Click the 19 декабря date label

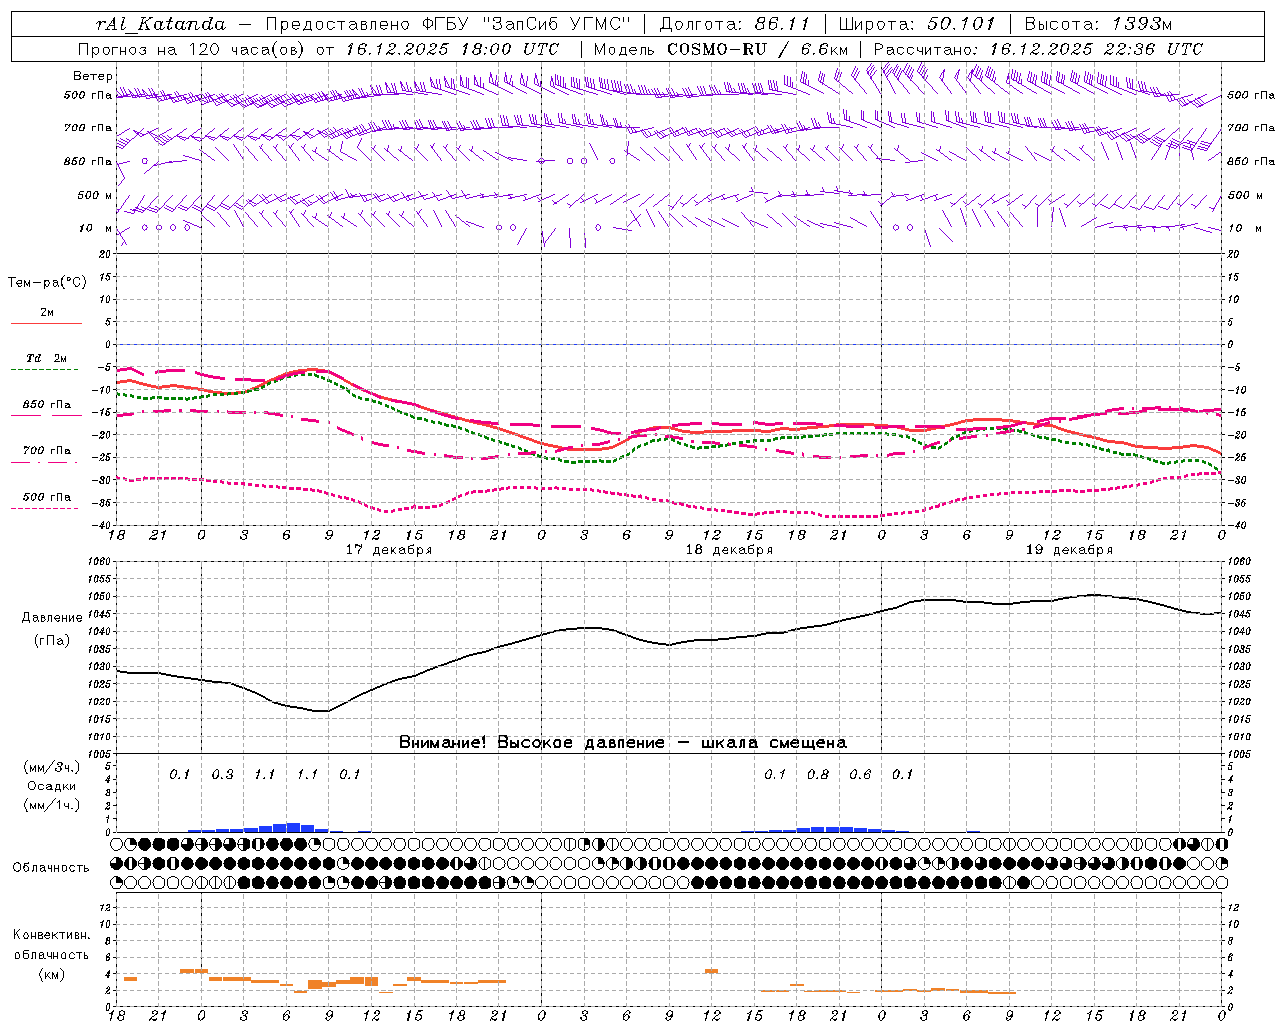pyautogui.click(x=1069, y=550)
